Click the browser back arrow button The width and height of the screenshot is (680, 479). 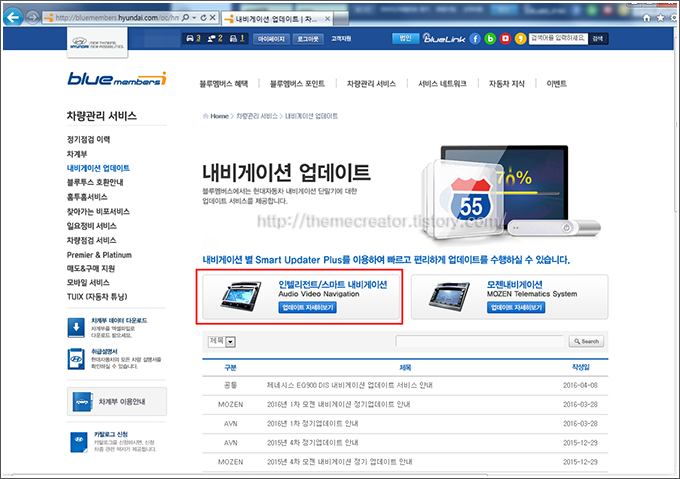[13, 17]
